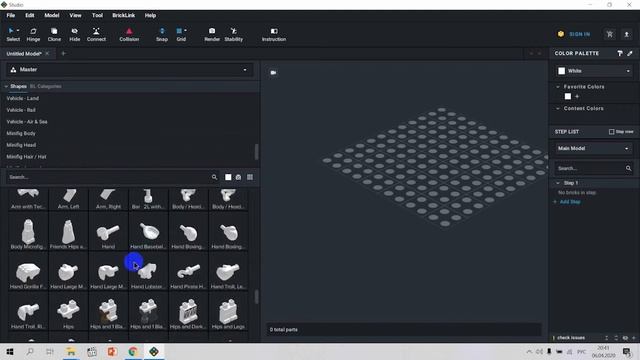The width and height of the screenshot is (640, 360).
Task: Collapse the Favorite Colors section
Action: (x=558, y=87)
